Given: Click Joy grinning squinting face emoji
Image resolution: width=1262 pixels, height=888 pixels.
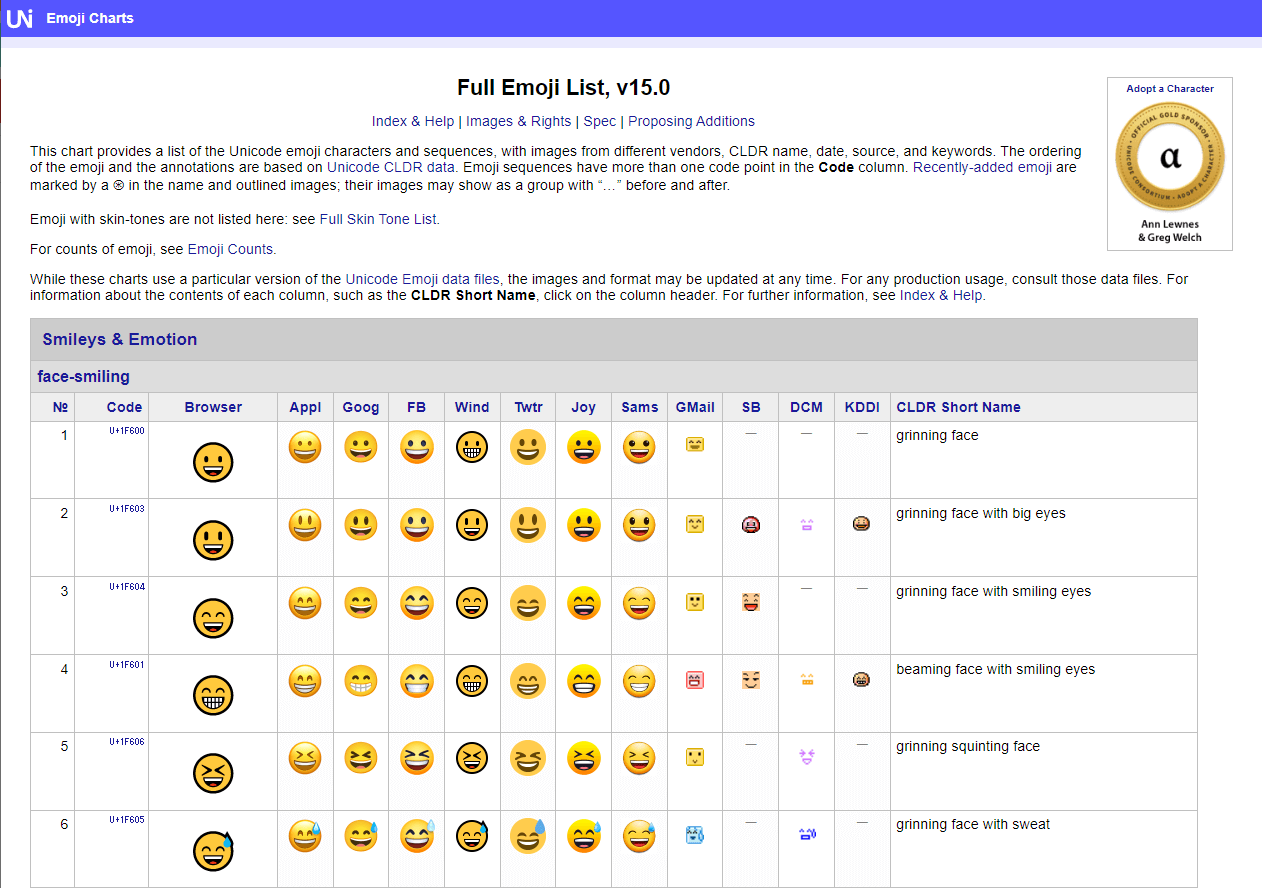Looking at the screenshot, I should (583, 759).
